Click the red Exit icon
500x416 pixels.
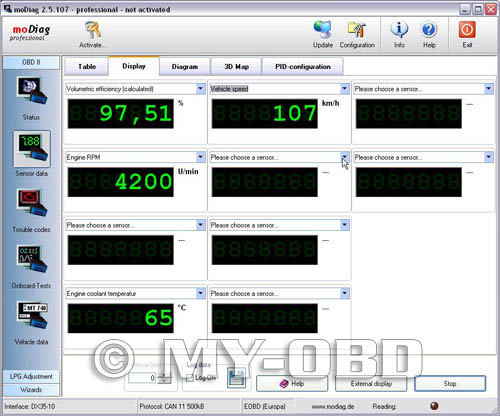coord(467,30)
